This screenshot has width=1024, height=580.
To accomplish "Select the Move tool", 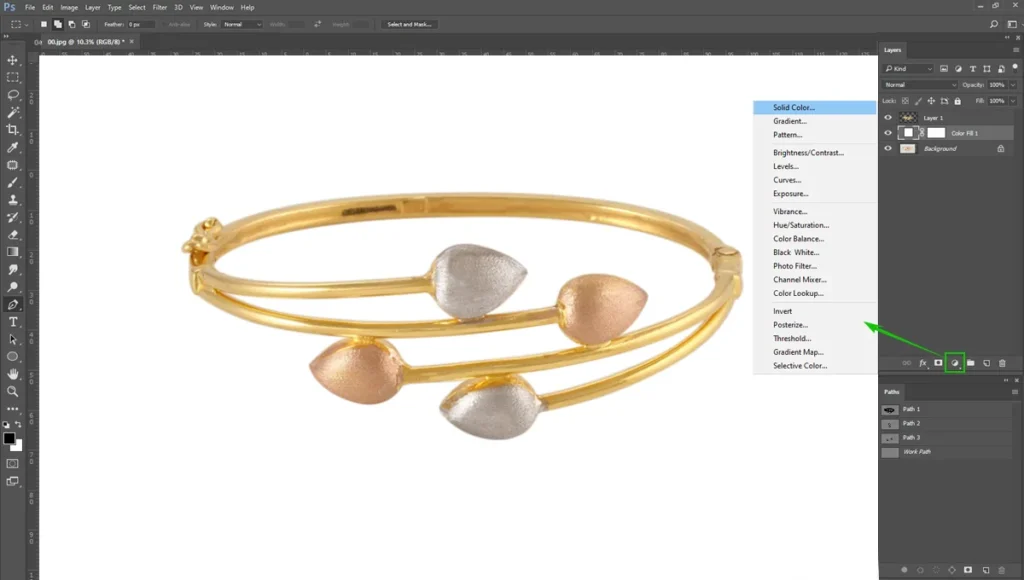I will coord(12,60).
